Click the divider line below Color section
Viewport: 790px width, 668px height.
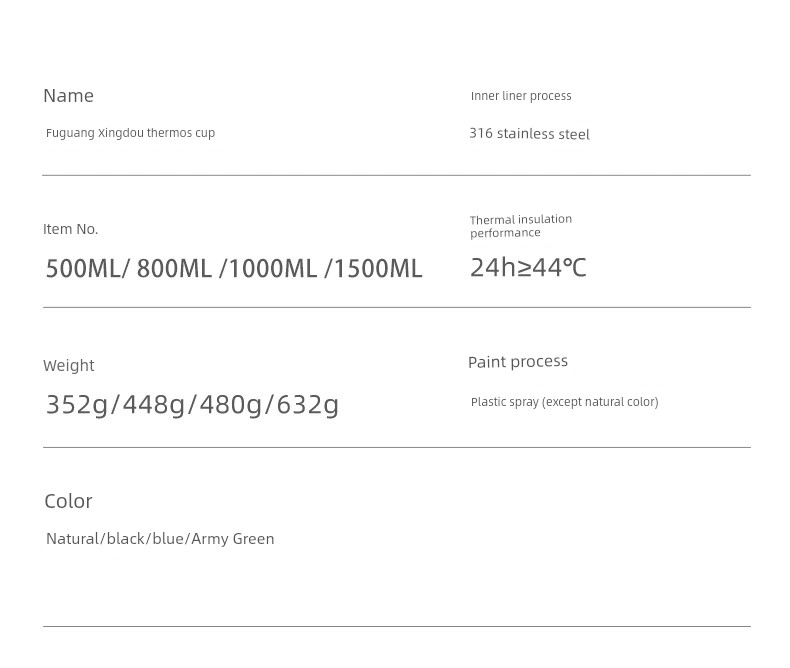[x=396, y=627]
